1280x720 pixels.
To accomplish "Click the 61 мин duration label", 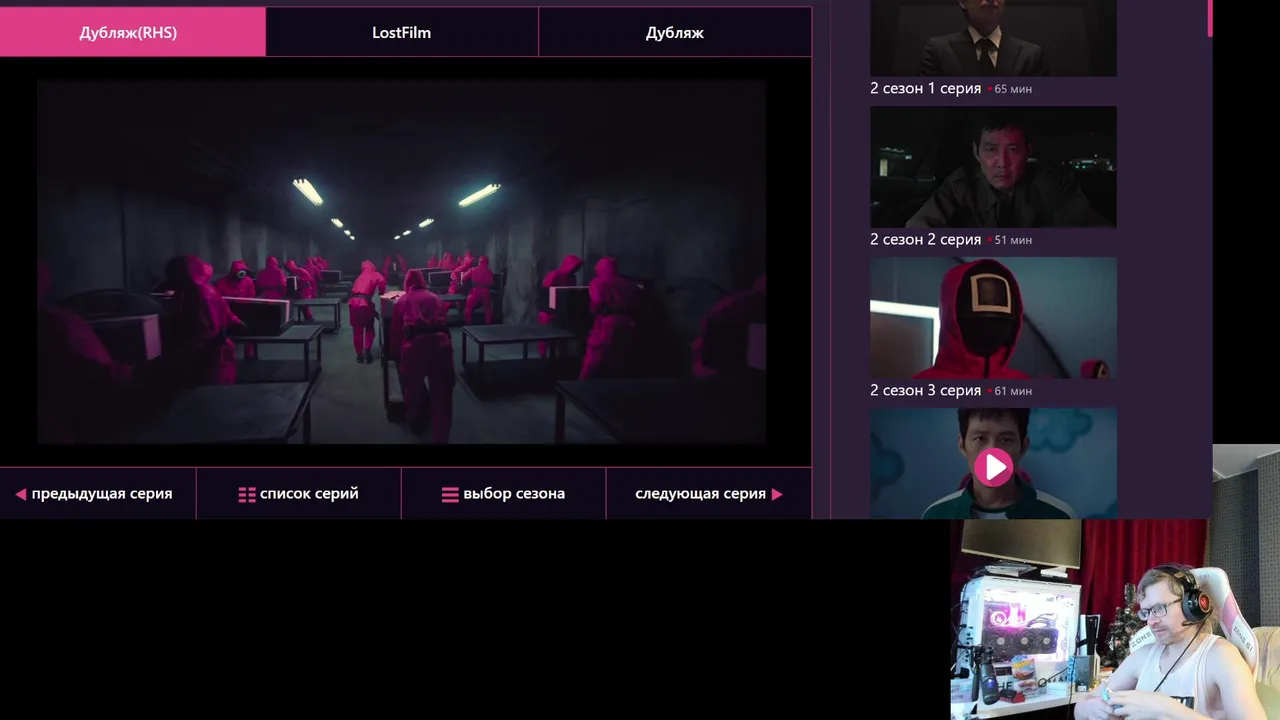I will [x=1013, y=391].
